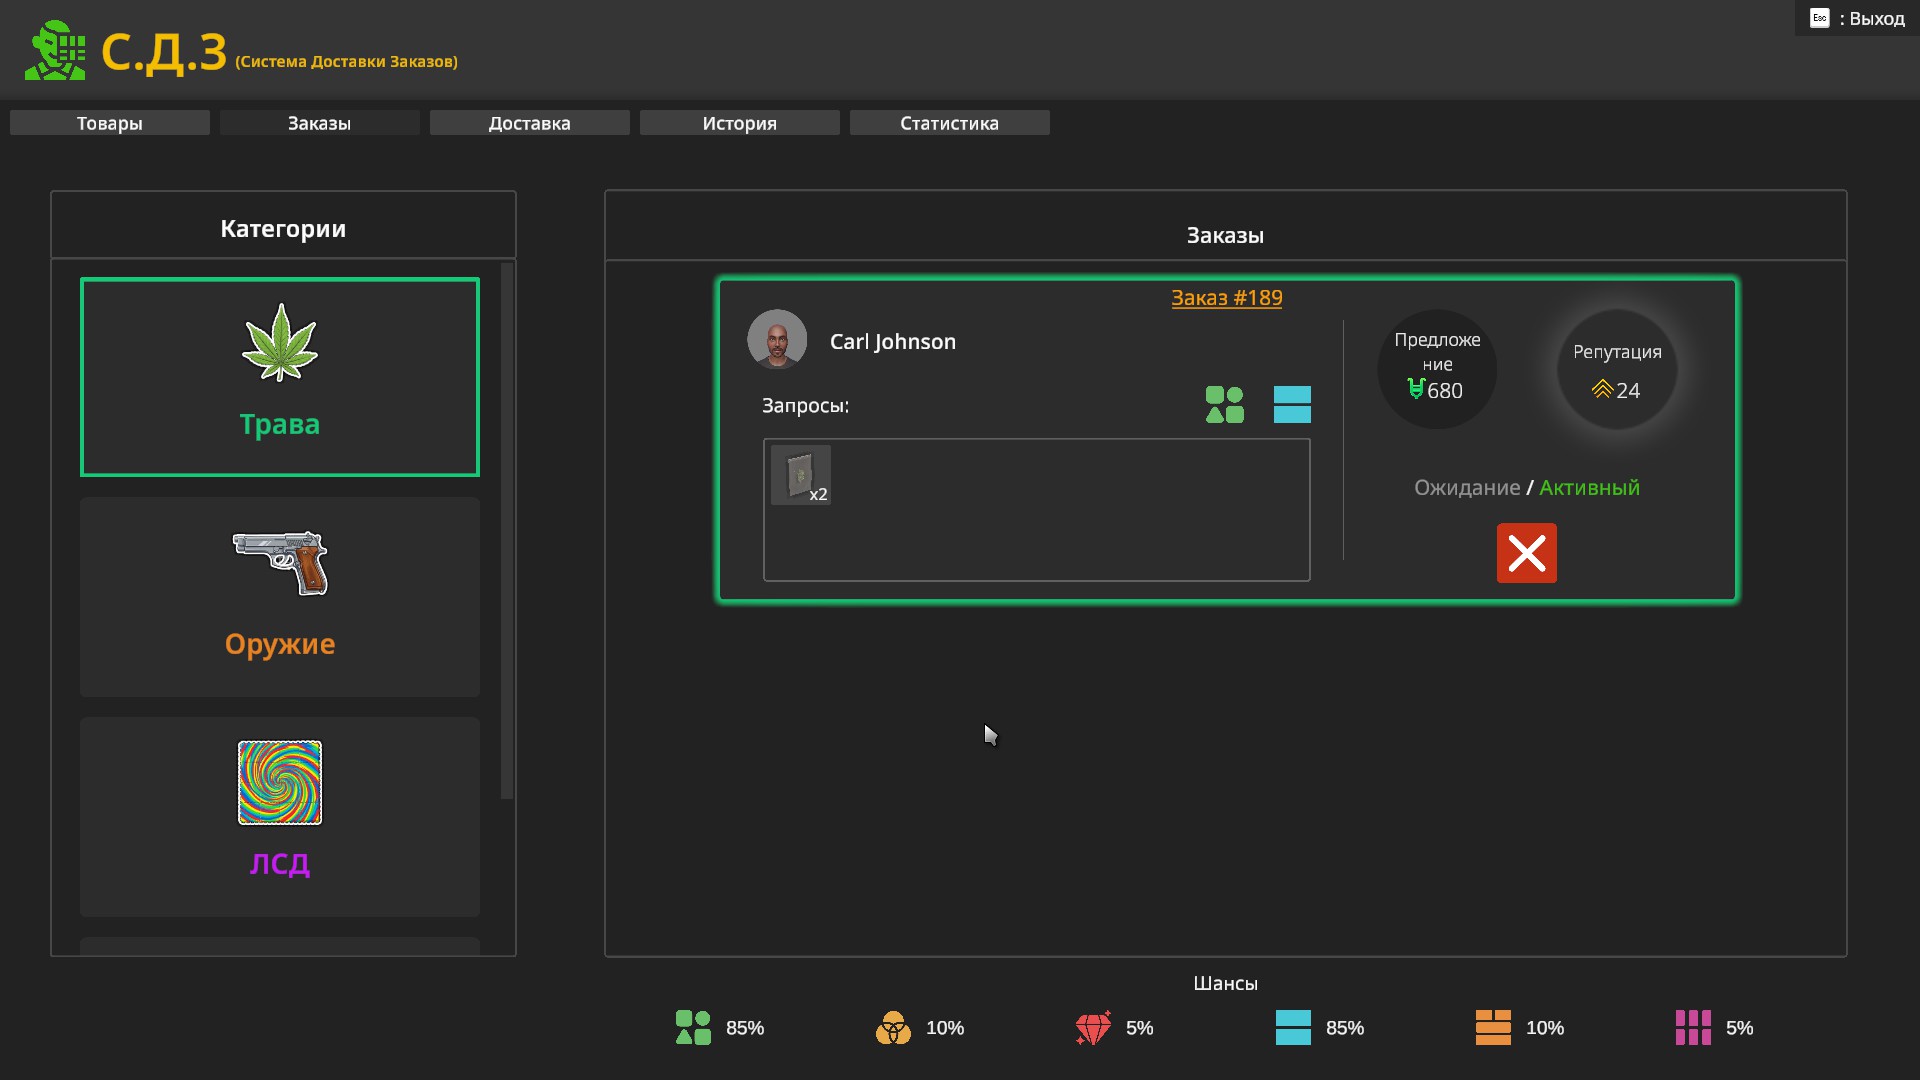
Task: Click the Esc Выход exit button
Action: [1857, 18]
